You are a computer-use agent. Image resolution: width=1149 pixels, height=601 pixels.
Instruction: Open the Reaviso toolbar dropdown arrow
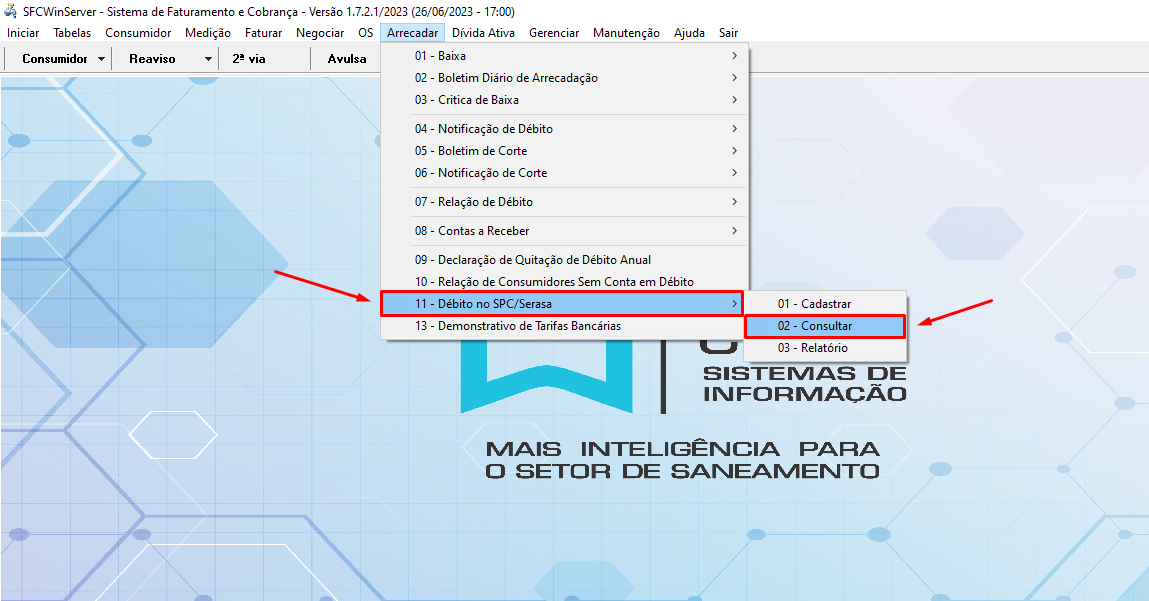(x=208, y=59)
